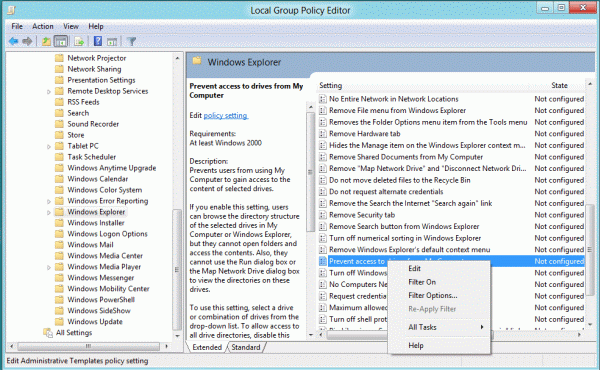Select Do not move deleted files setting
Viewport: 600px width, 370px height.
pyautogui.click(x=400, y=180)
